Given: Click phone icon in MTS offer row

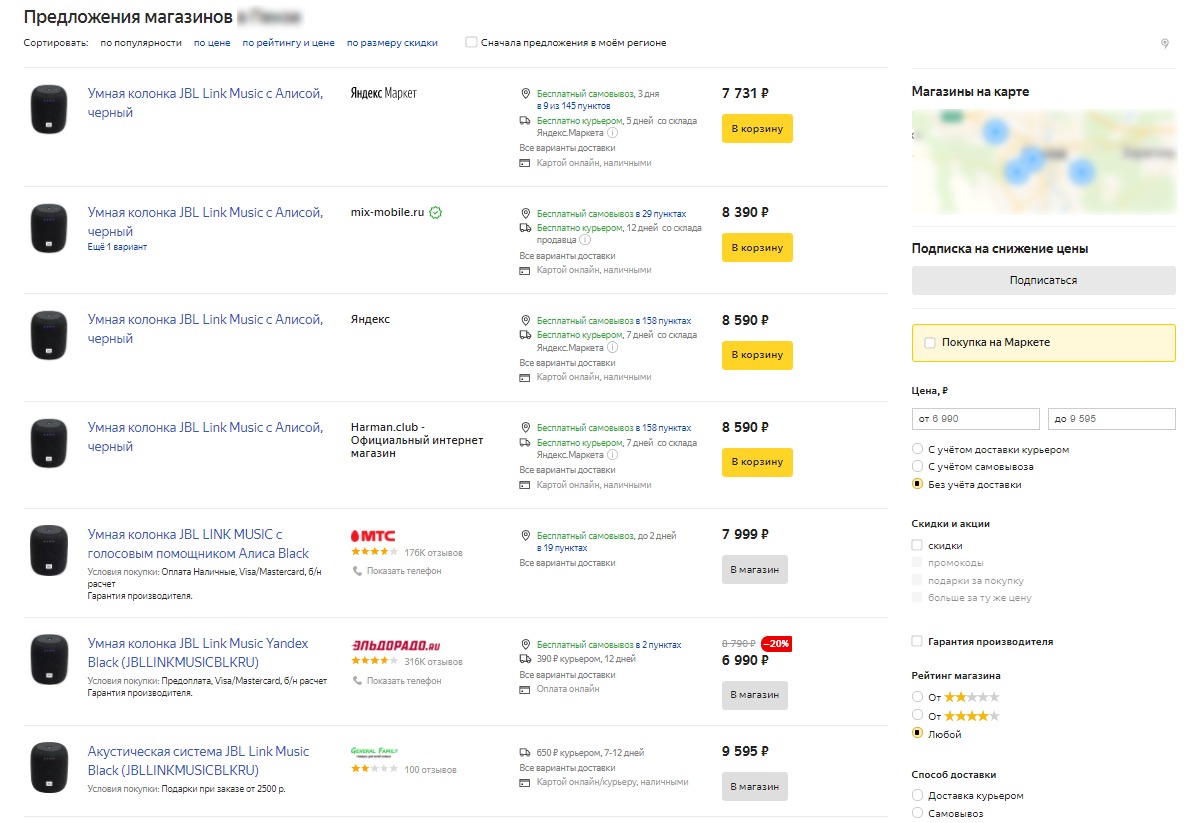Looking at the screenshot, I should [357, 571].
